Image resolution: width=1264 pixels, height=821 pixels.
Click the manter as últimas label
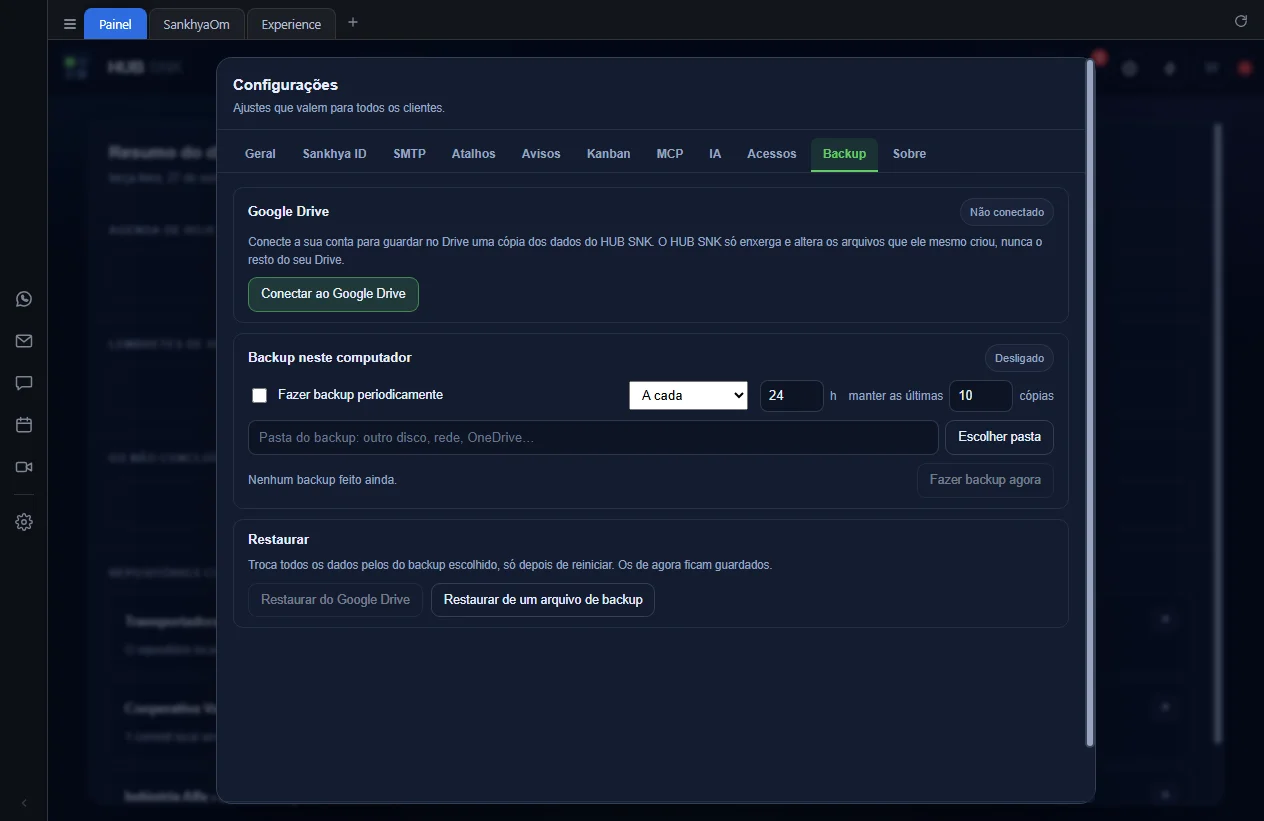pyautogui.click(x=895, y=396)
